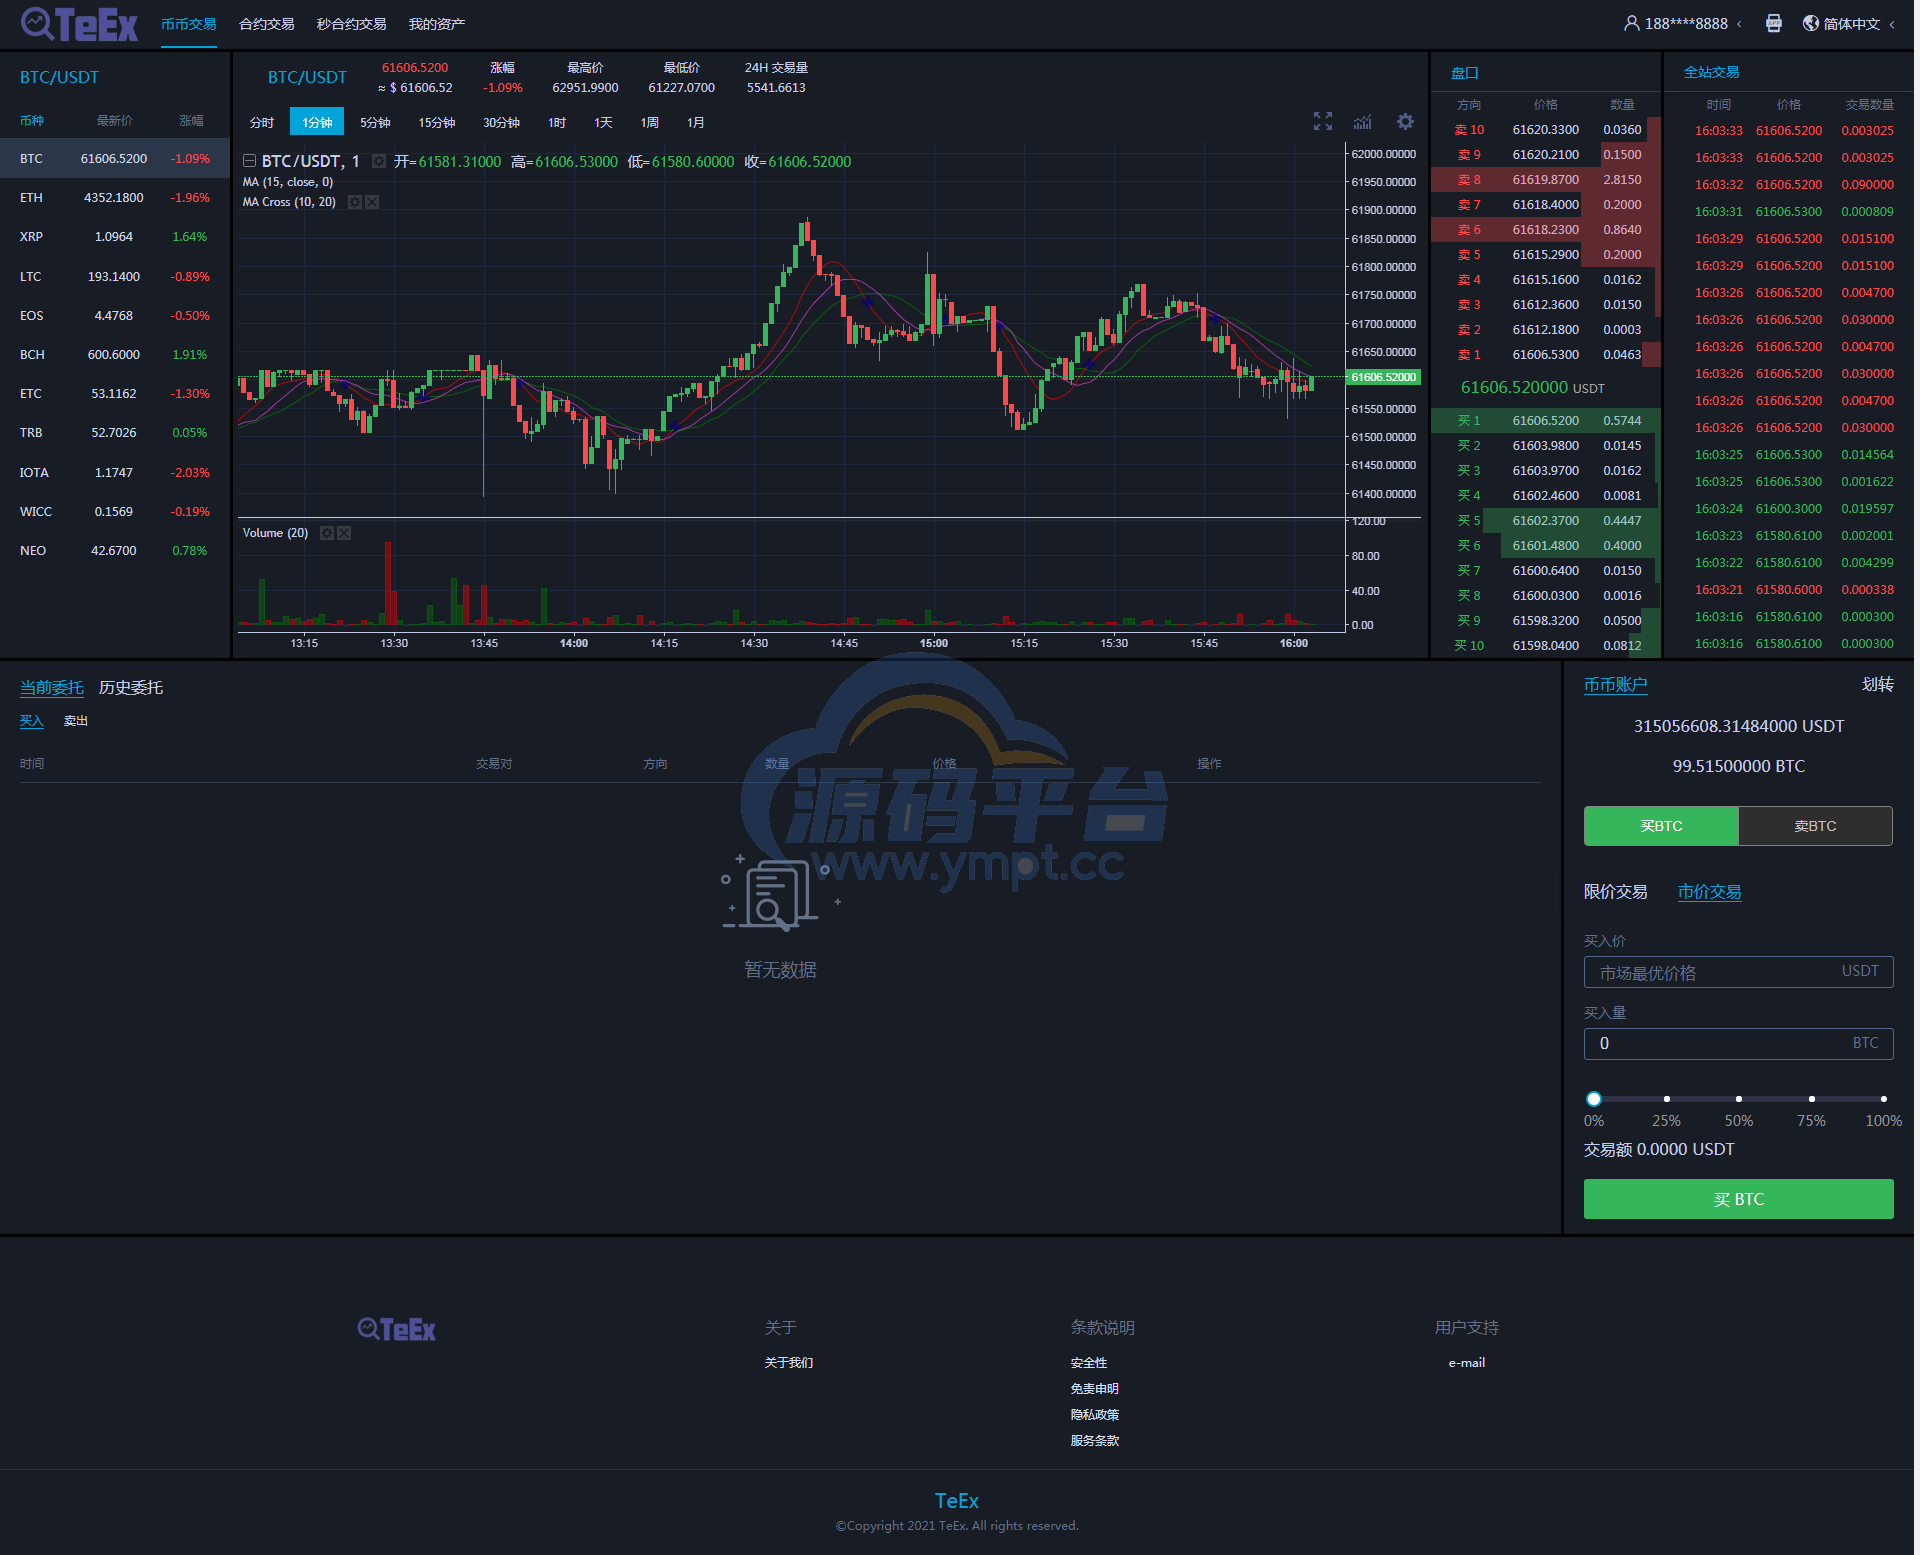This screenshot has height=1555, width=1920.
Task: Click the TeEx logo in the header
Action: tap(79, 24)
